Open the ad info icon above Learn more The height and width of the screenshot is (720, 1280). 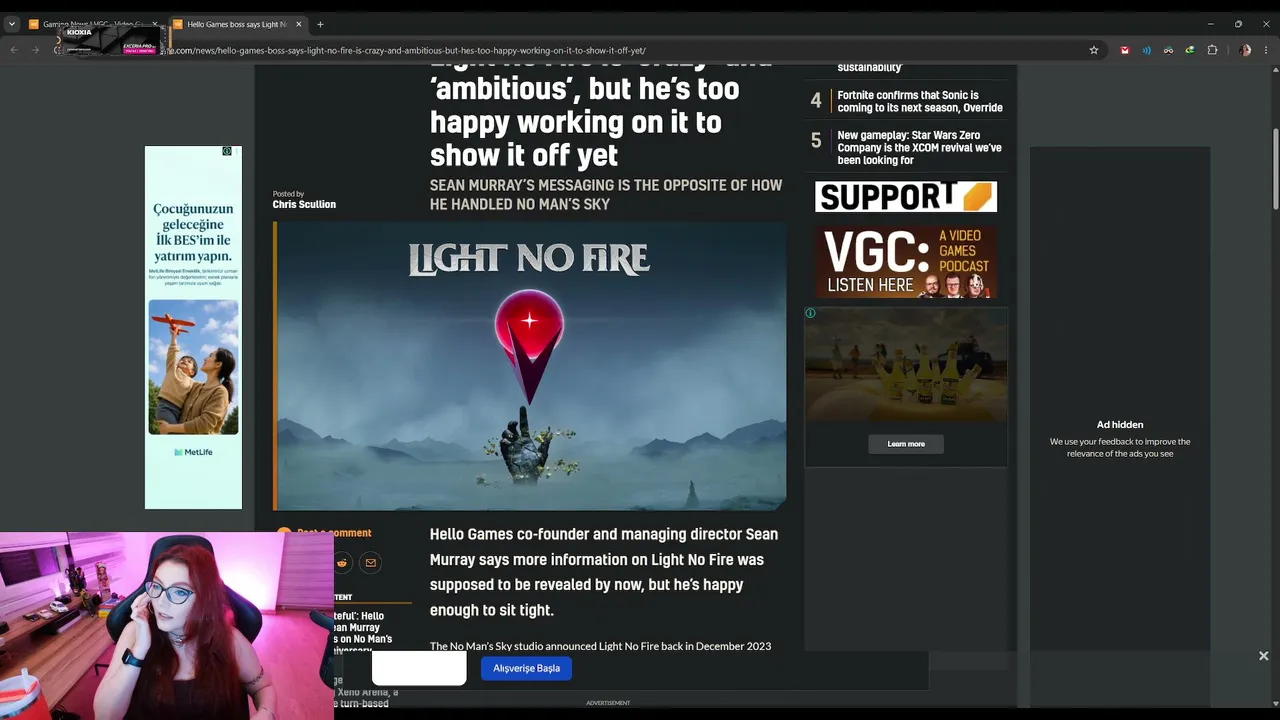point(810,313)
